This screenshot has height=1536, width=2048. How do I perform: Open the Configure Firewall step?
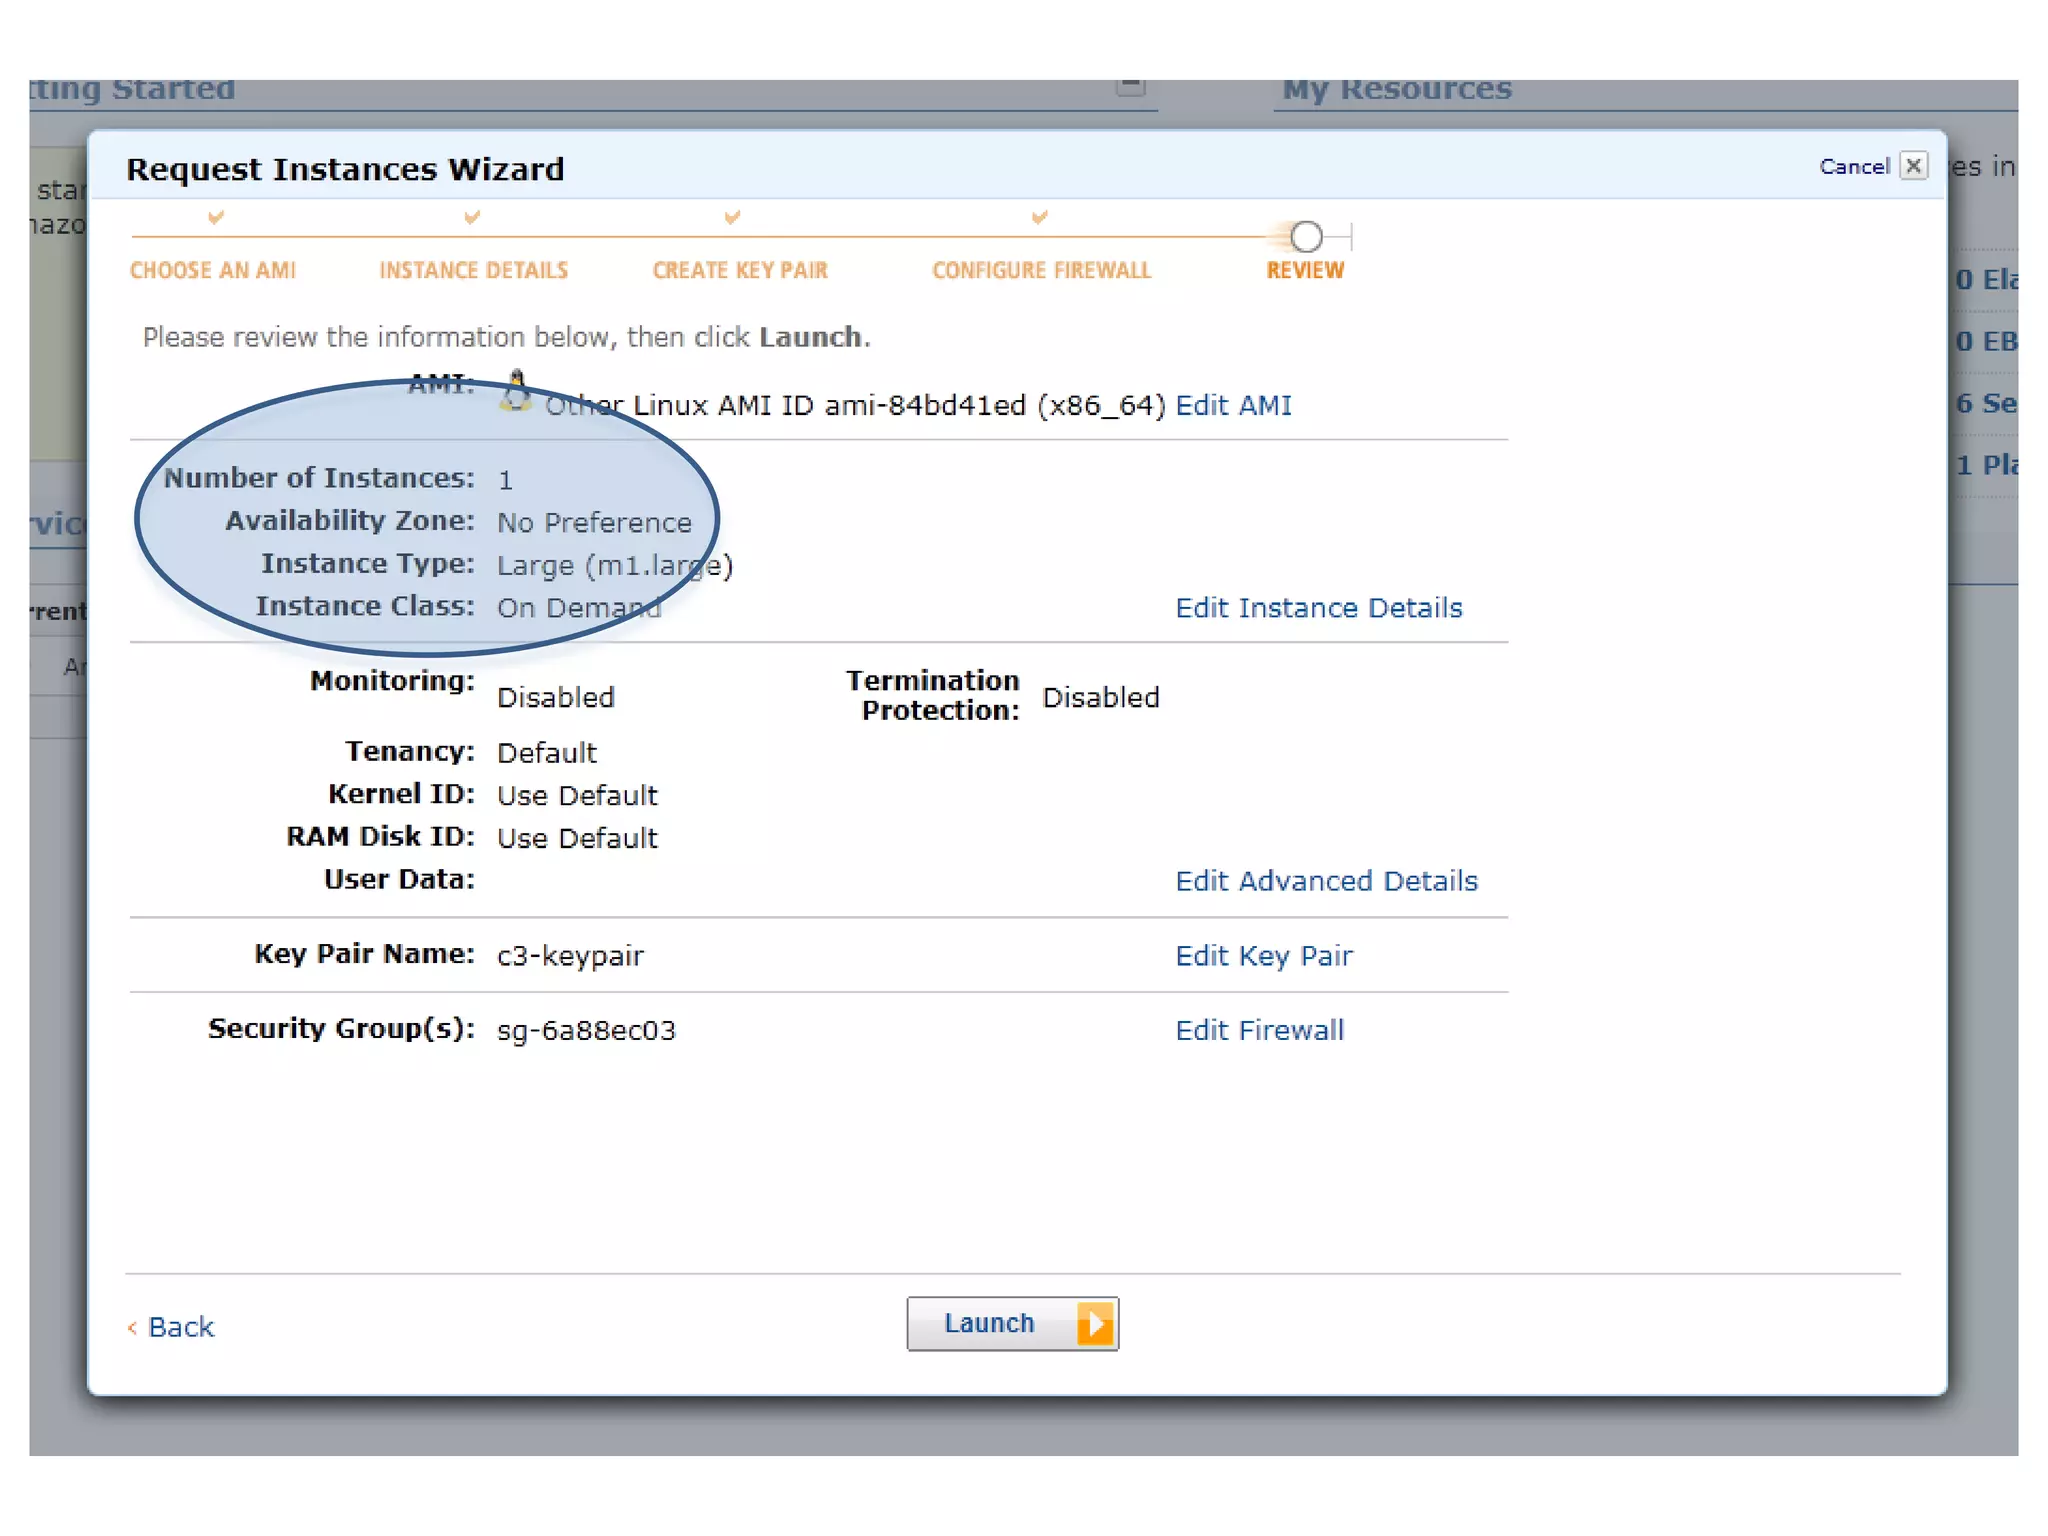[x=1041, y=271]
